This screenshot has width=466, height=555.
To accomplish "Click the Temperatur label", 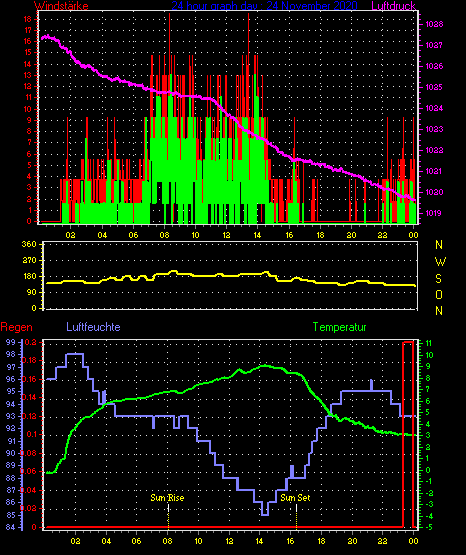I will coord(339,327).
